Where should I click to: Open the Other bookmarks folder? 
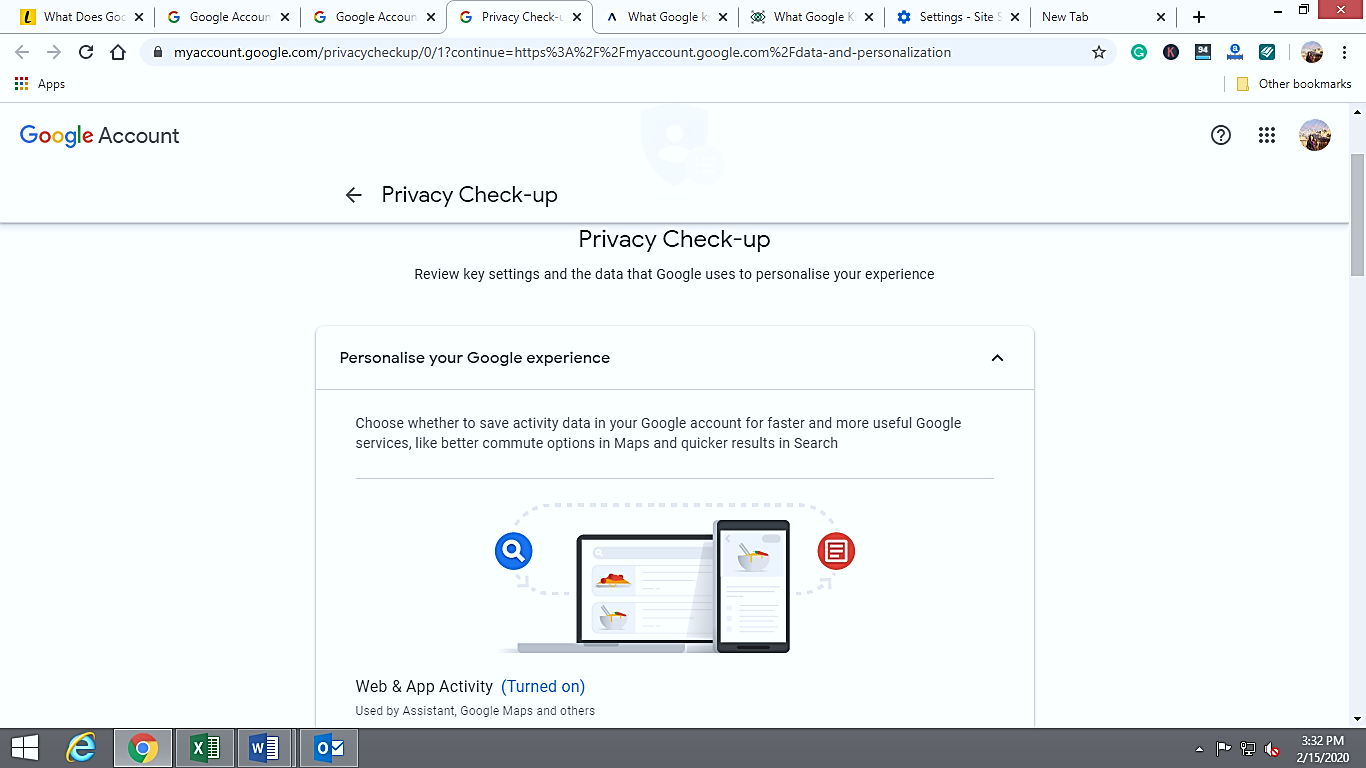pos(1292,84)
